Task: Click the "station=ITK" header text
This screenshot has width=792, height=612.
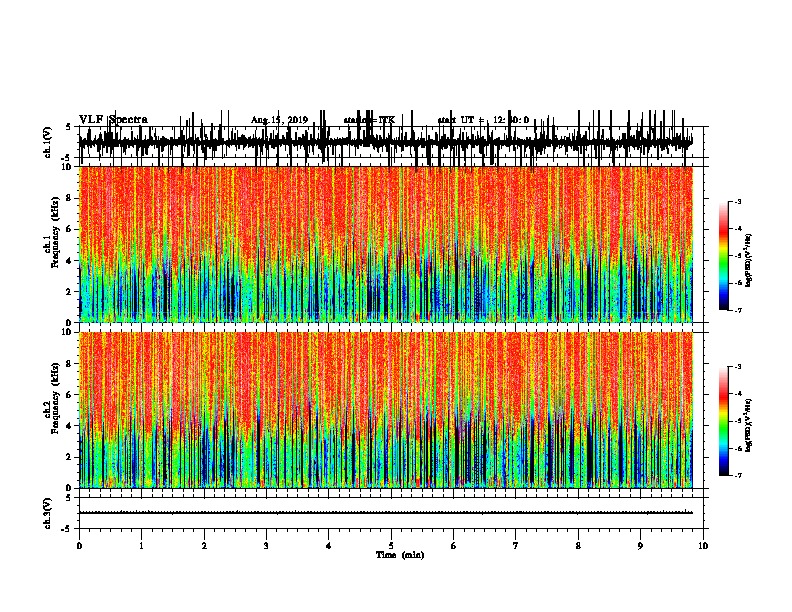Action: [x=369, y=120]
